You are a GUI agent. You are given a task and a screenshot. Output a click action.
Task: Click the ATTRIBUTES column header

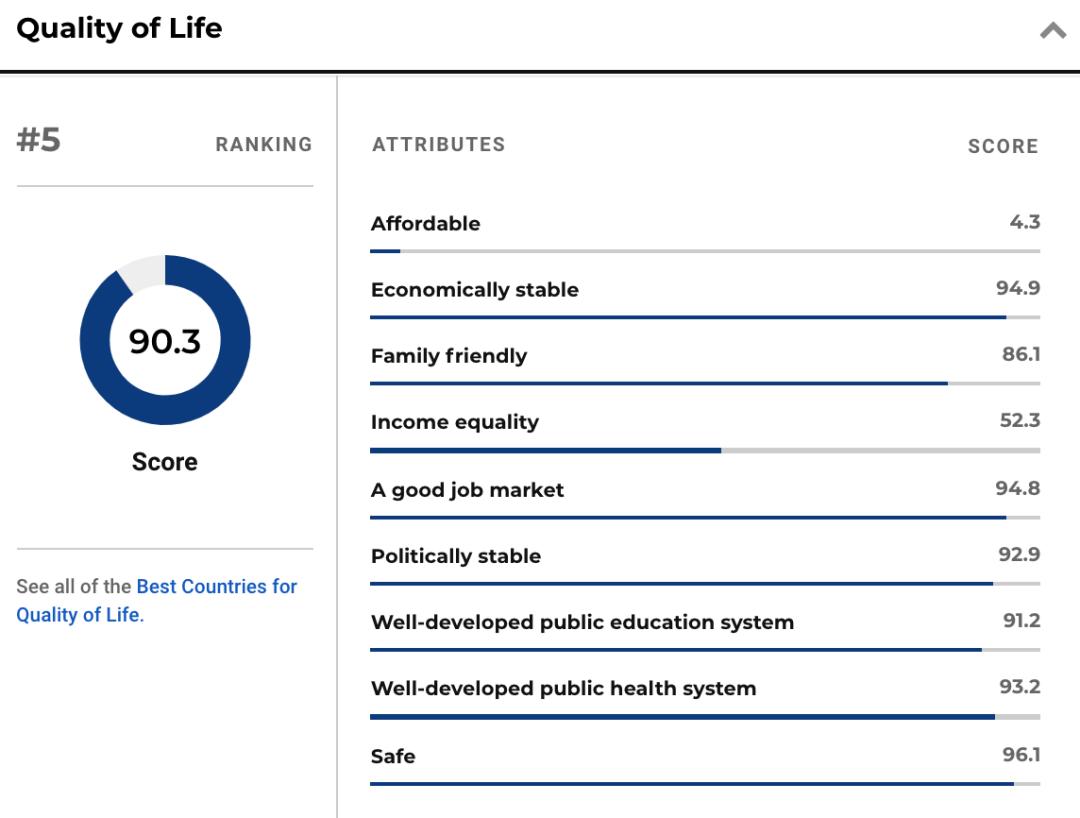(438, 145)
